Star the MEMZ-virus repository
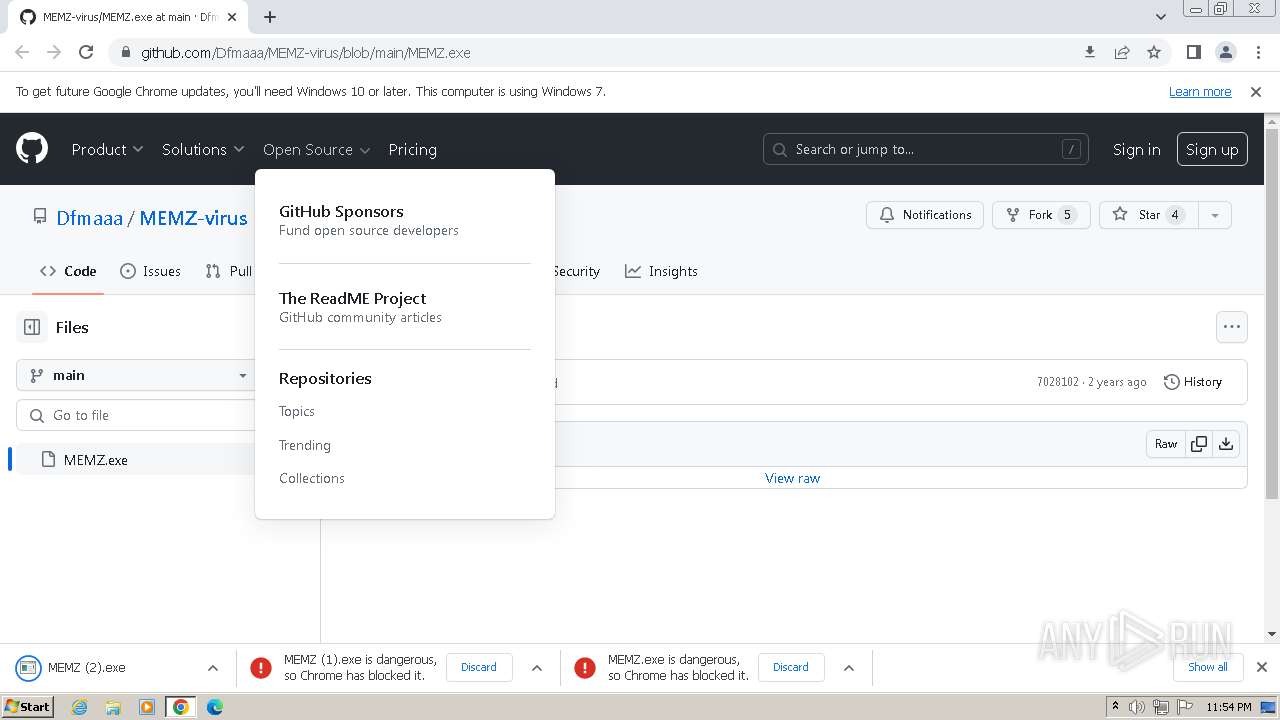Viewport: 1280px width, 720px height. click(x=1148, y=215)
